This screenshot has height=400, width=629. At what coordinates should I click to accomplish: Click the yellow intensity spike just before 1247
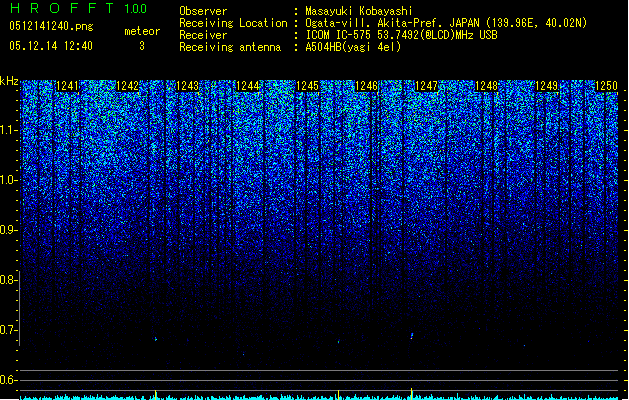(x=412, y=393)
